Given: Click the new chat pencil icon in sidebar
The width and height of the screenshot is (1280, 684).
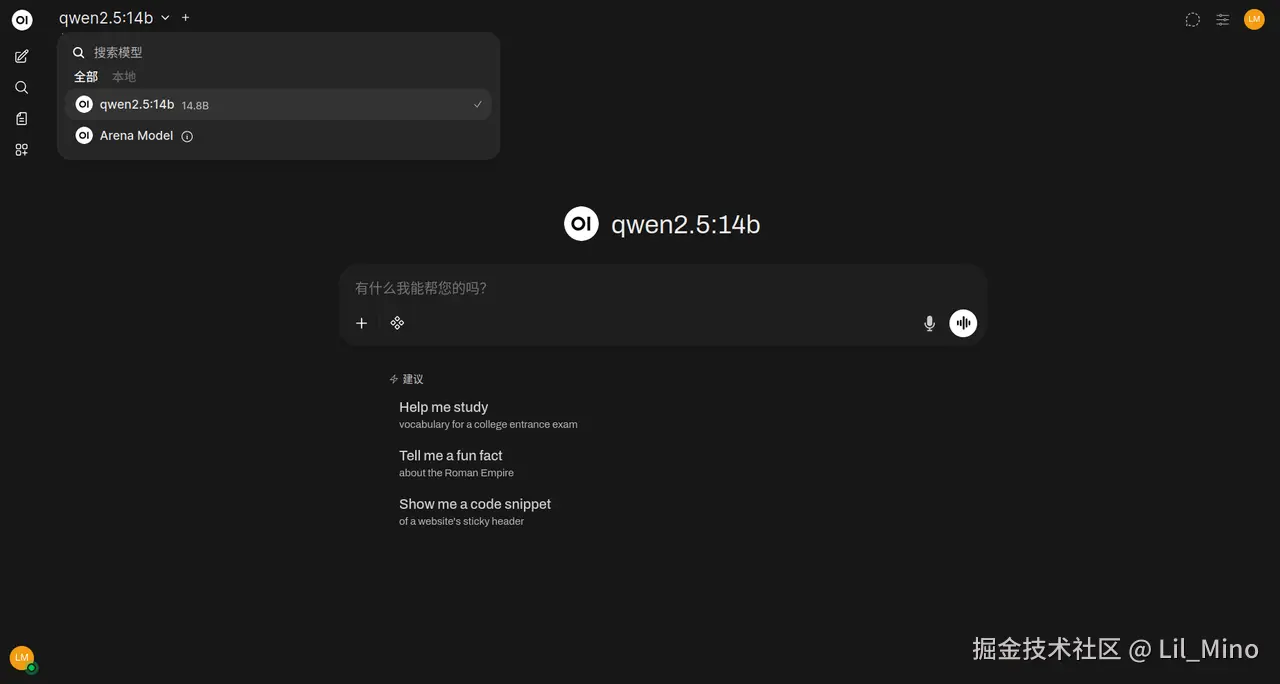Looking at the screenshot, I should 22,56.
